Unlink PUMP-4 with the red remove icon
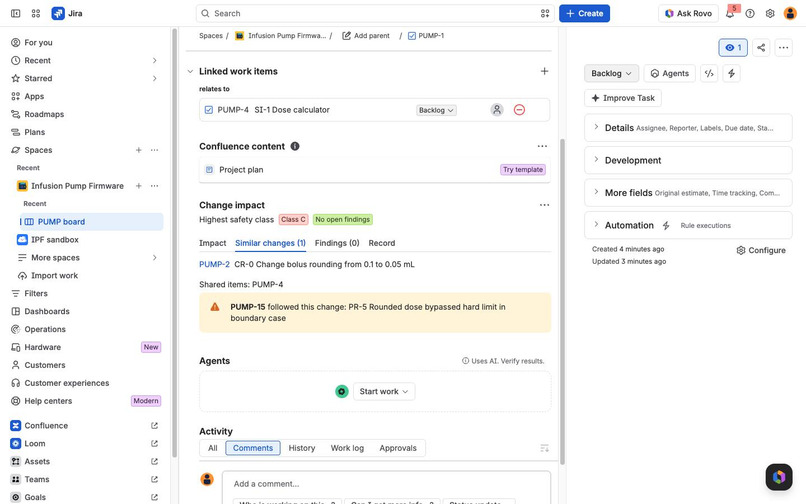The height and width of the screenshot is (504, 806). [x=519, y=110]
